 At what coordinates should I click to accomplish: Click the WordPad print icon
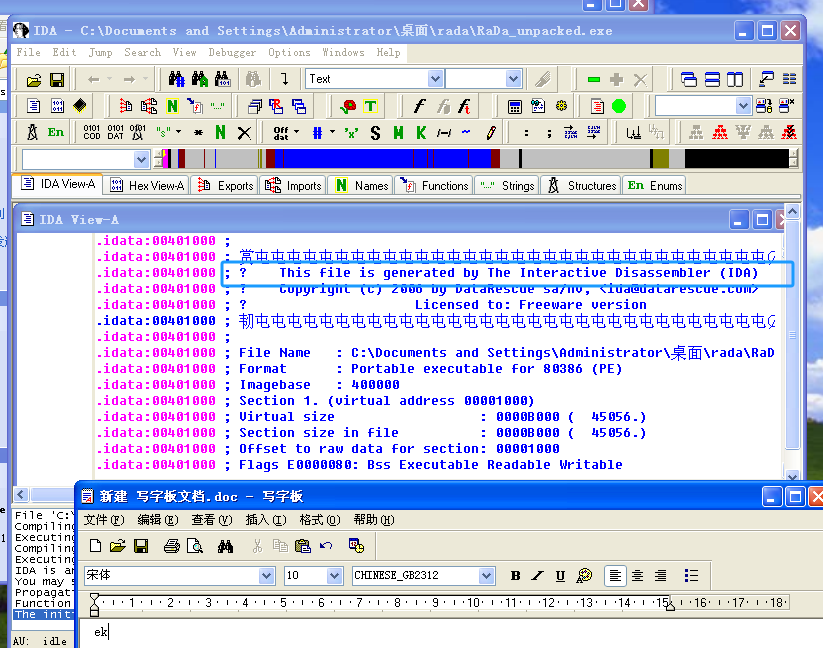(x=172, y=546)
